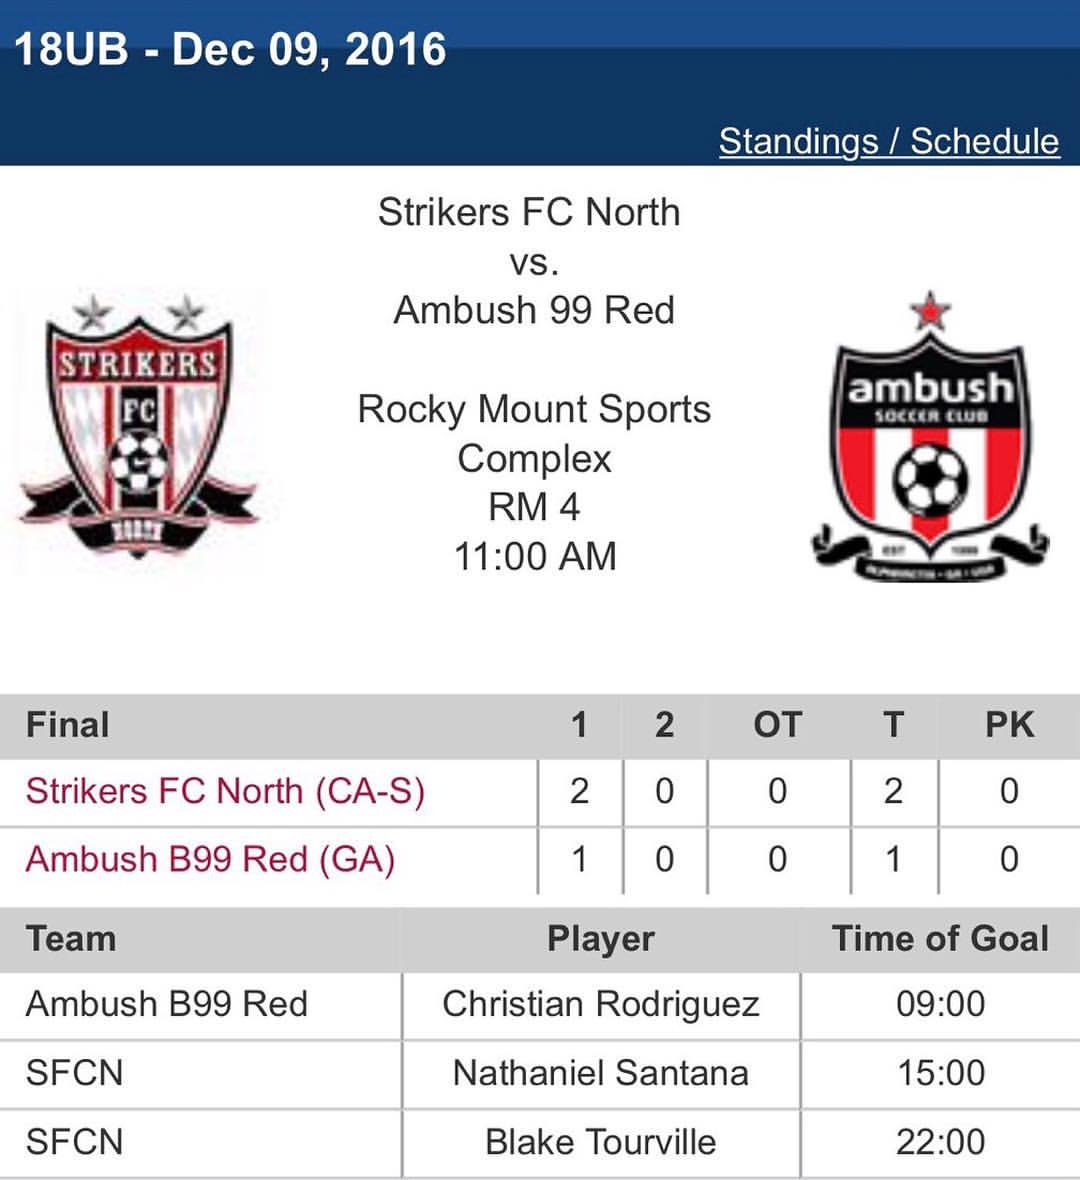Screen dimensions: 1080x1180
Task: Open Ambush B99 Red (GA) team link
Action: click(x=210, y=859)
